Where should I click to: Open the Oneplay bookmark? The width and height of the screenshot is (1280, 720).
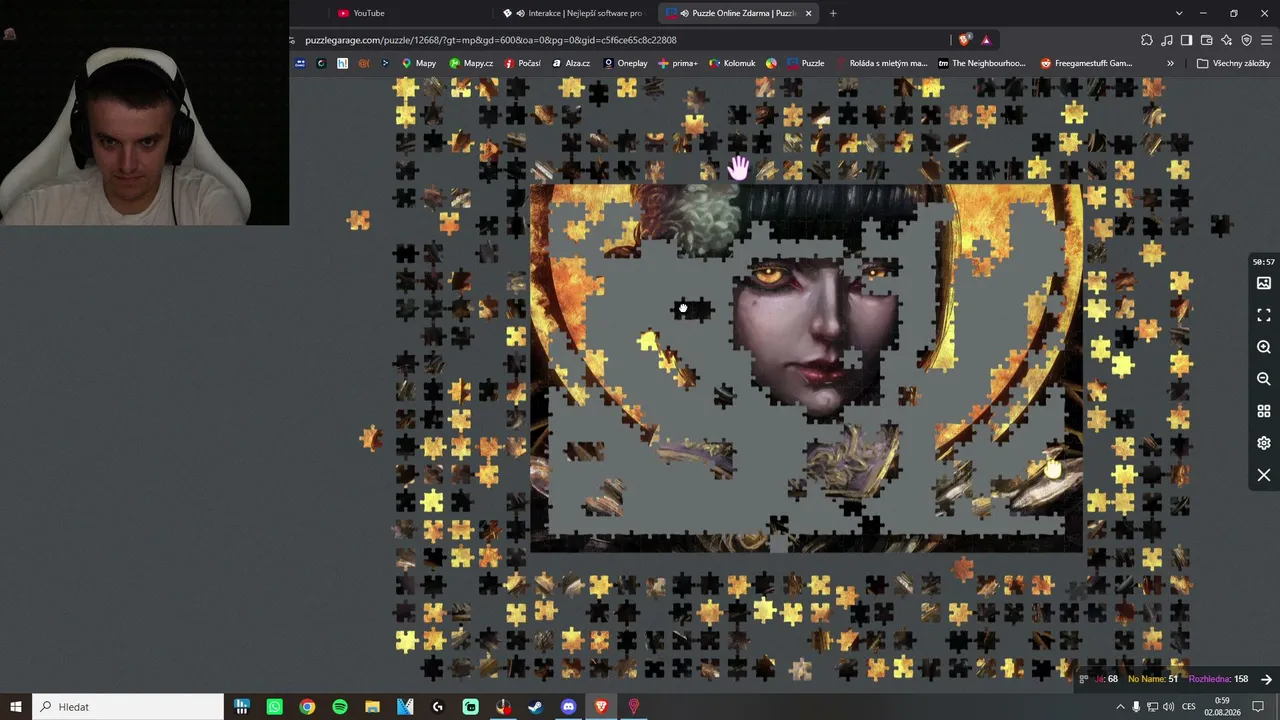[625, 63]
